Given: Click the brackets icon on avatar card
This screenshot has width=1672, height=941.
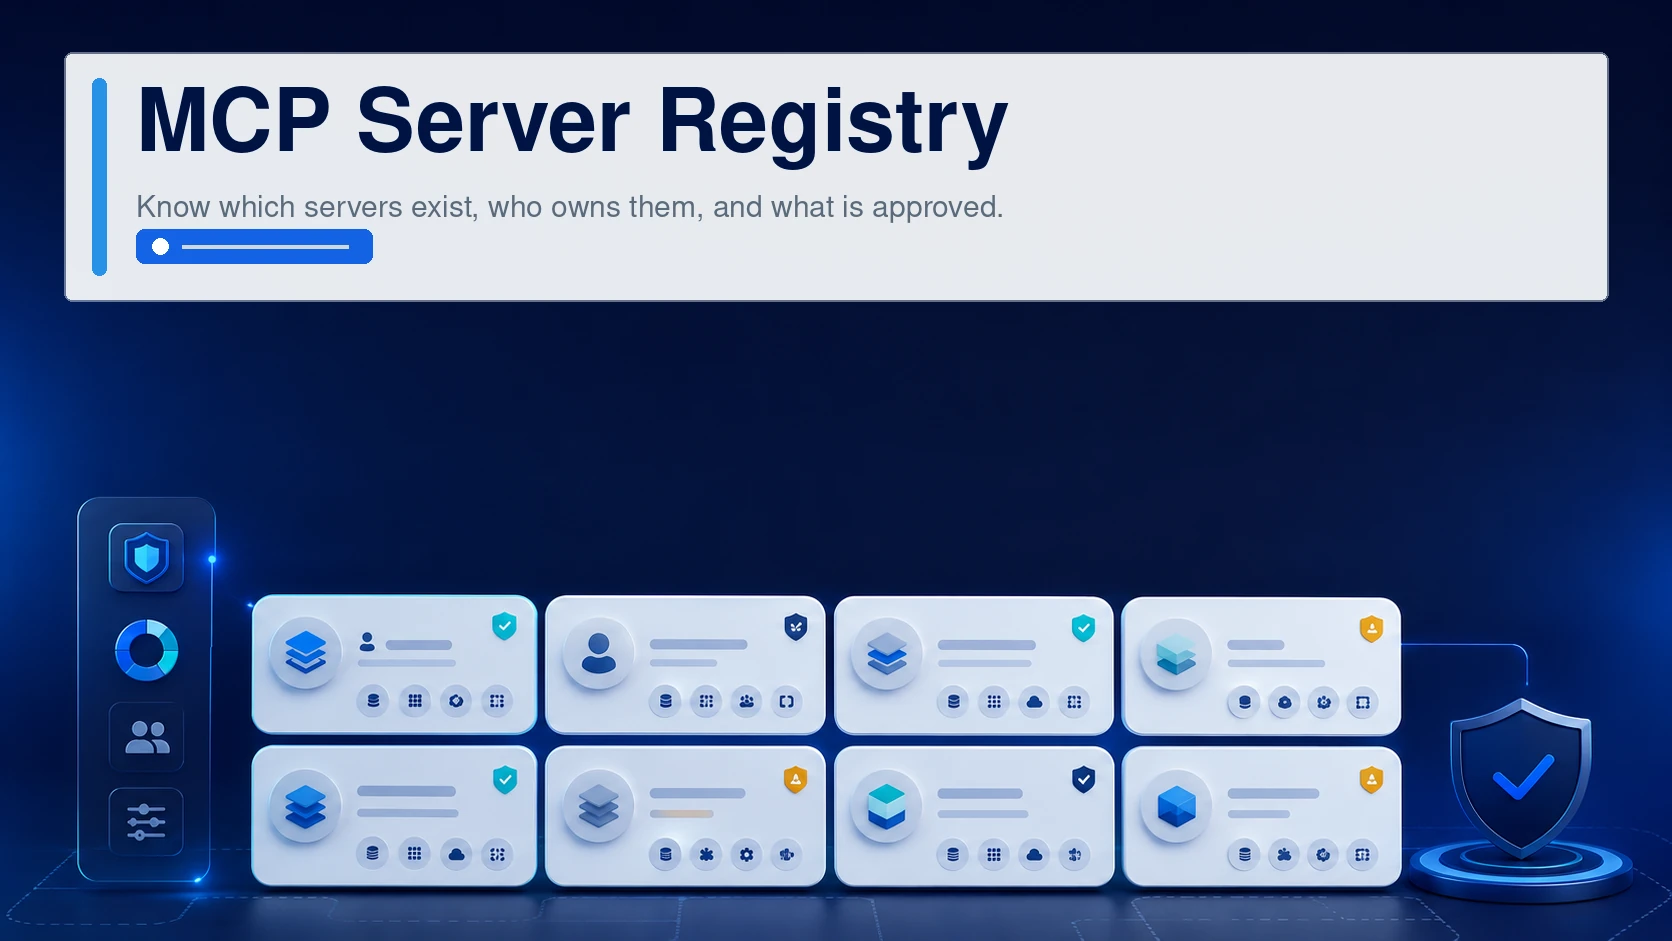Looking at the screenshot, I should tap(787, 701).
